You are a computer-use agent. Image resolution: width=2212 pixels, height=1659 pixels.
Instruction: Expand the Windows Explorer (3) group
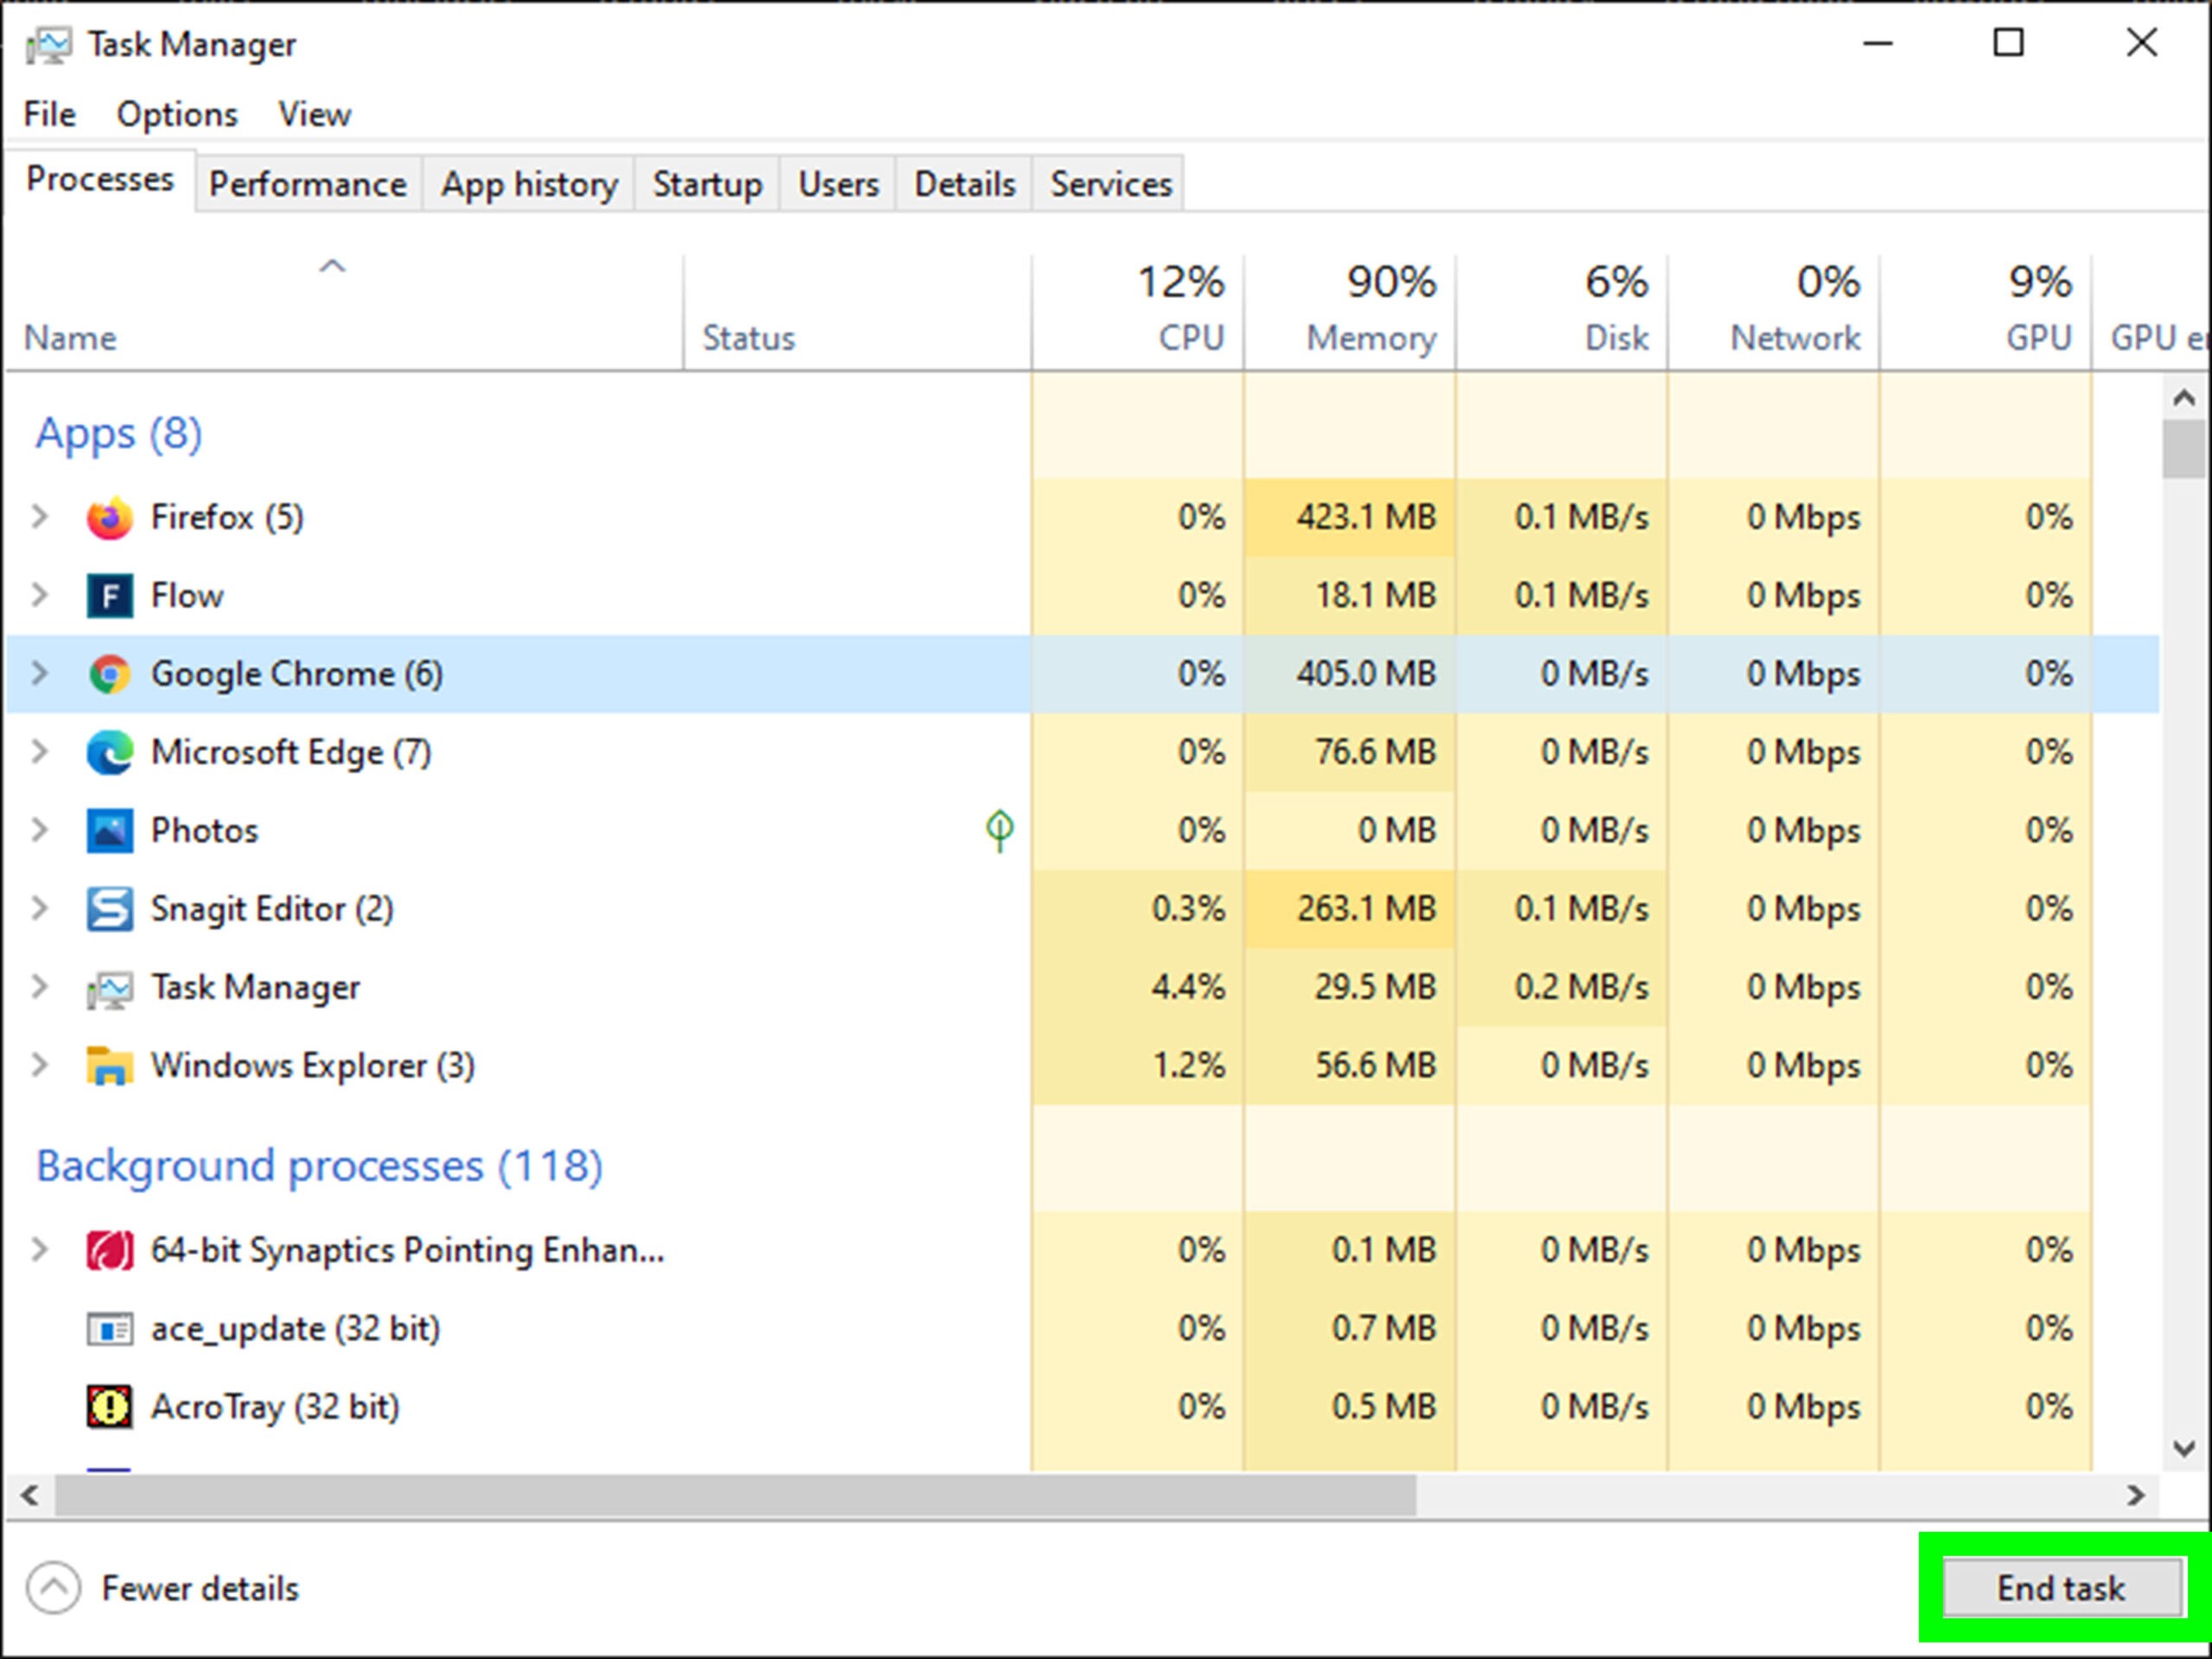[x=40, y=1065]
